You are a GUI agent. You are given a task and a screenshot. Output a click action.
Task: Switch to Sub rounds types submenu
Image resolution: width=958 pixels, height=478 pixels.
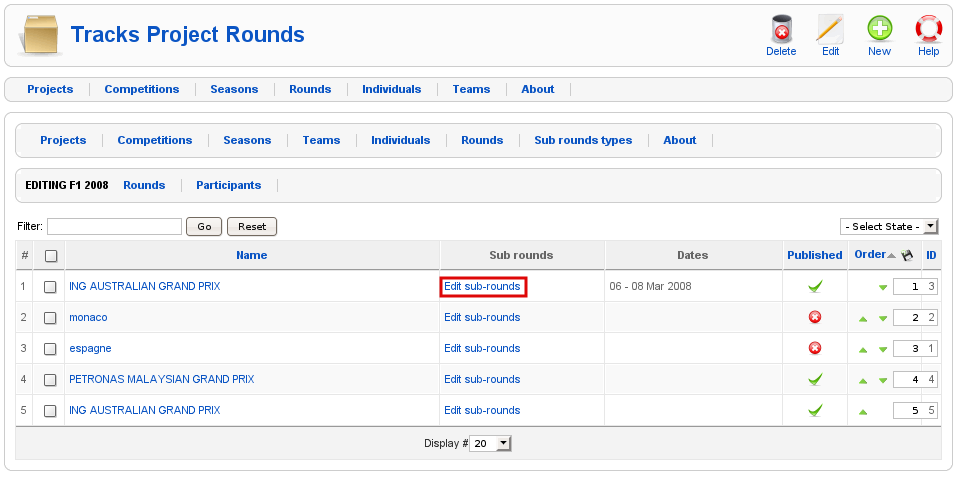tap(583, 140)
